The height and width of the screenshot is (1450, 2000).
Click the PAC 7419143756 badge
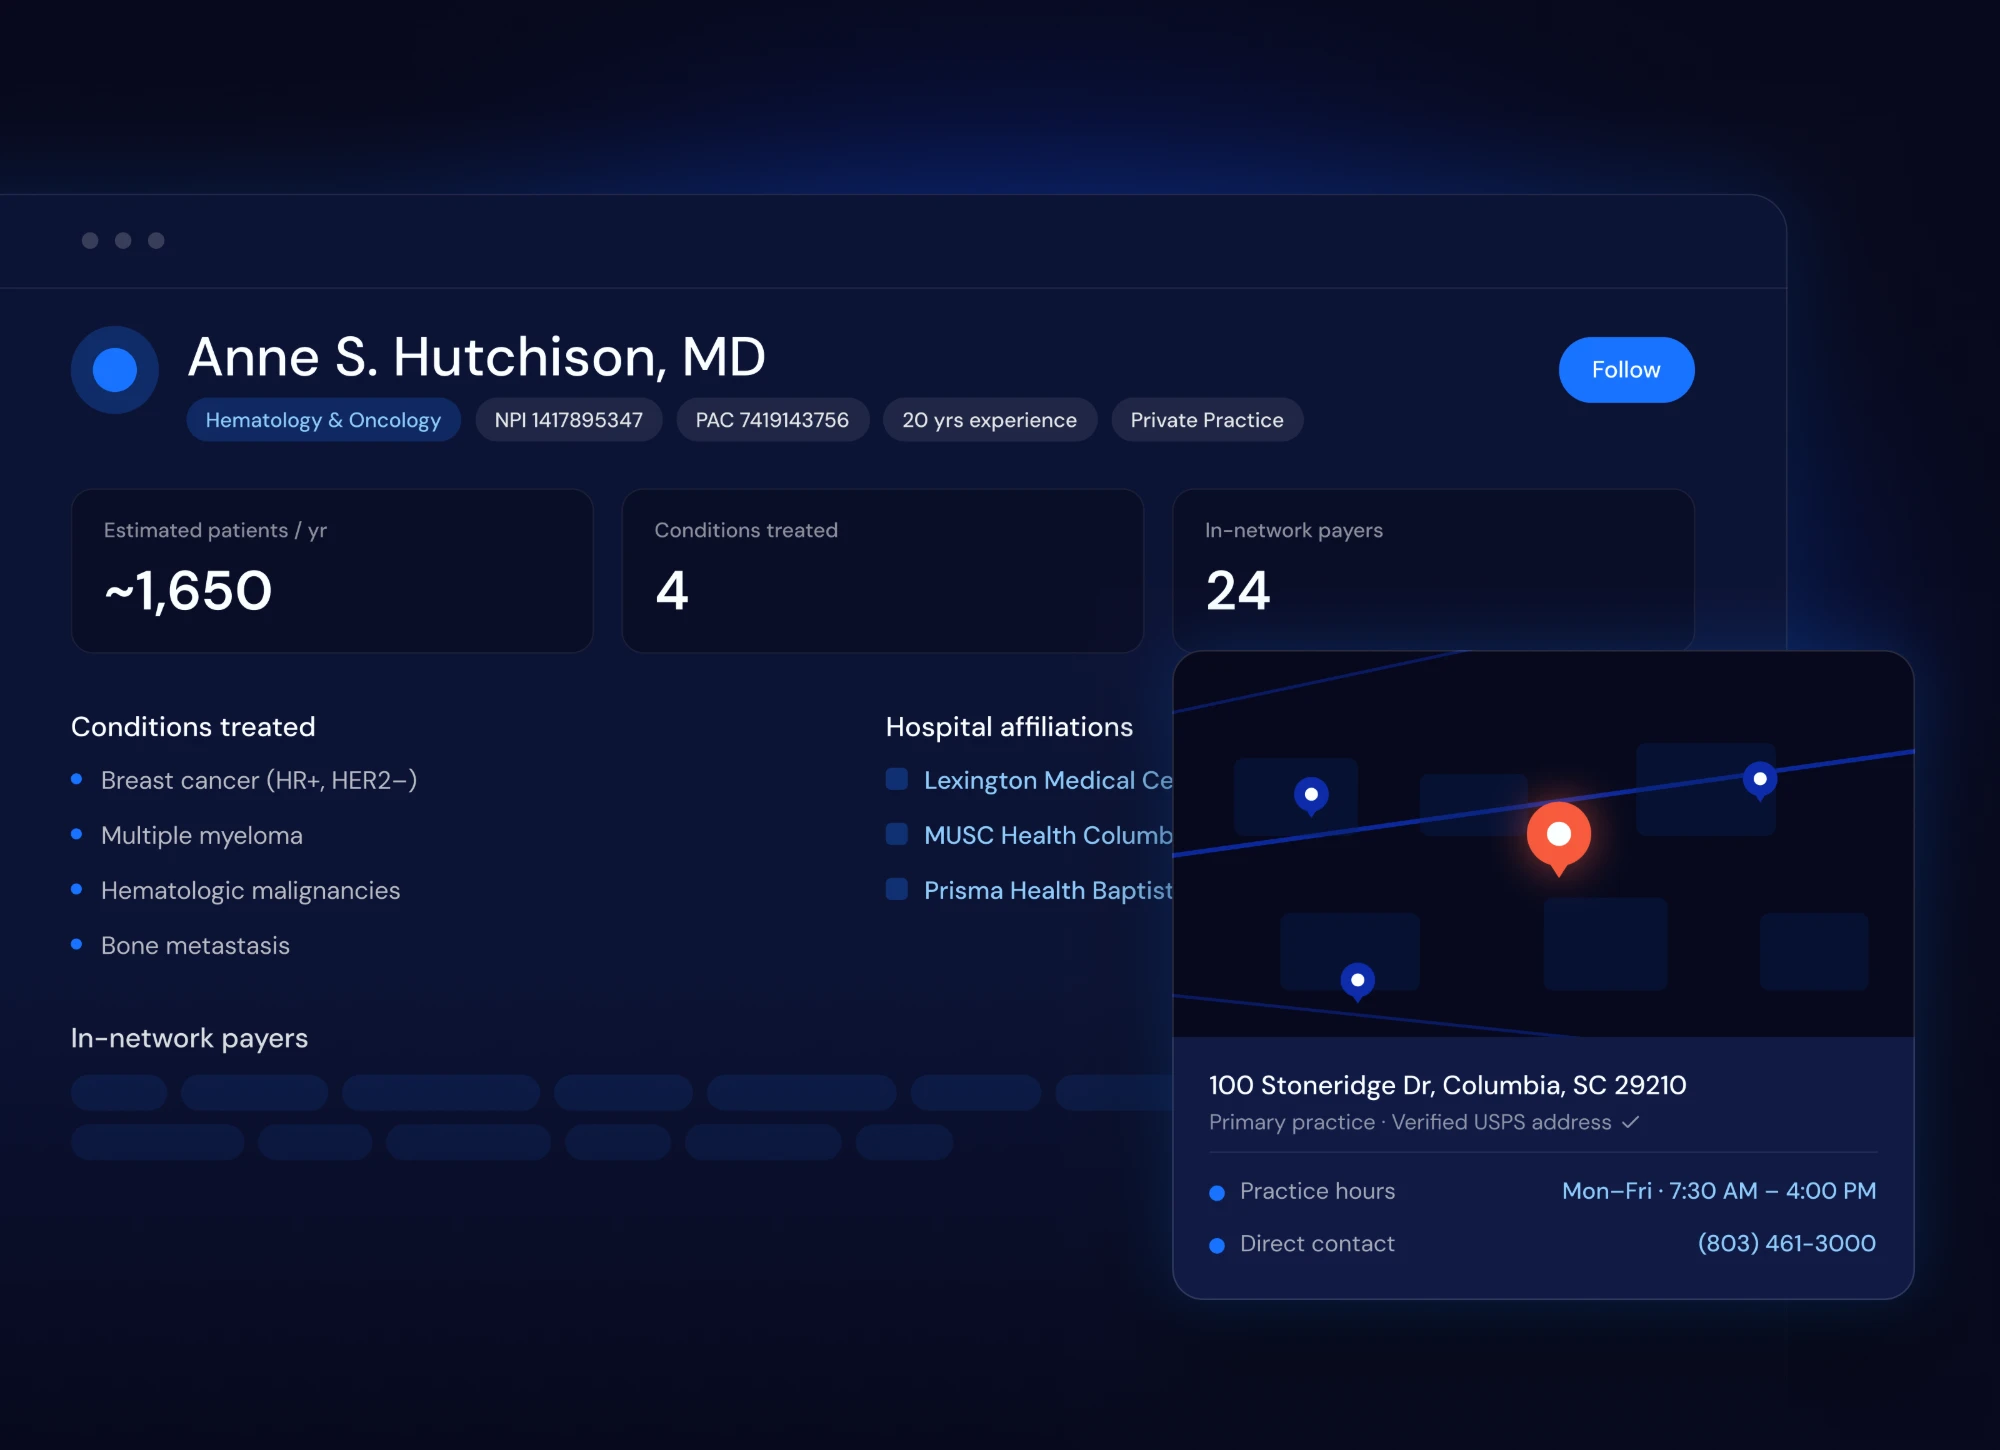click(772, 420)
